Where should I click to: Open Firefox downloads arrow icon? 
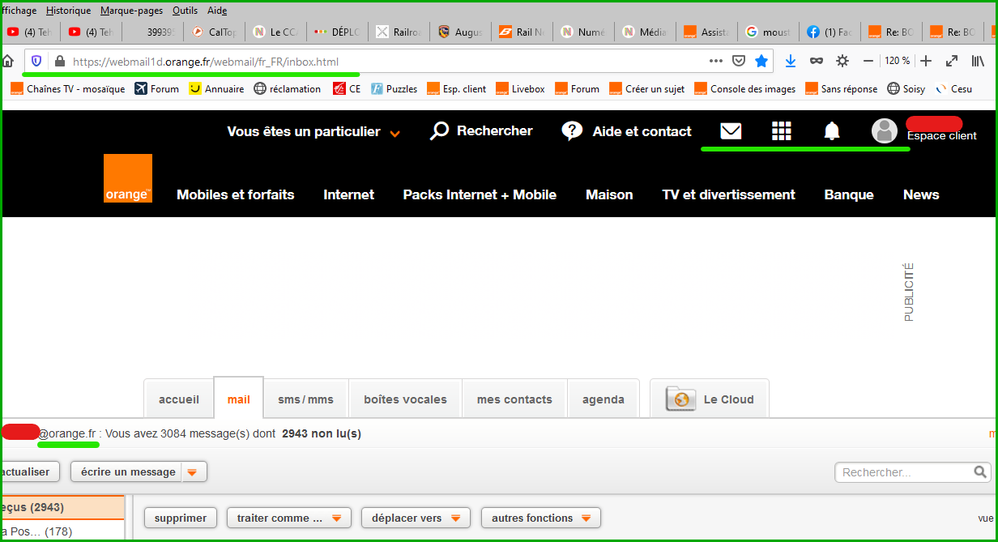coord(790,61)
